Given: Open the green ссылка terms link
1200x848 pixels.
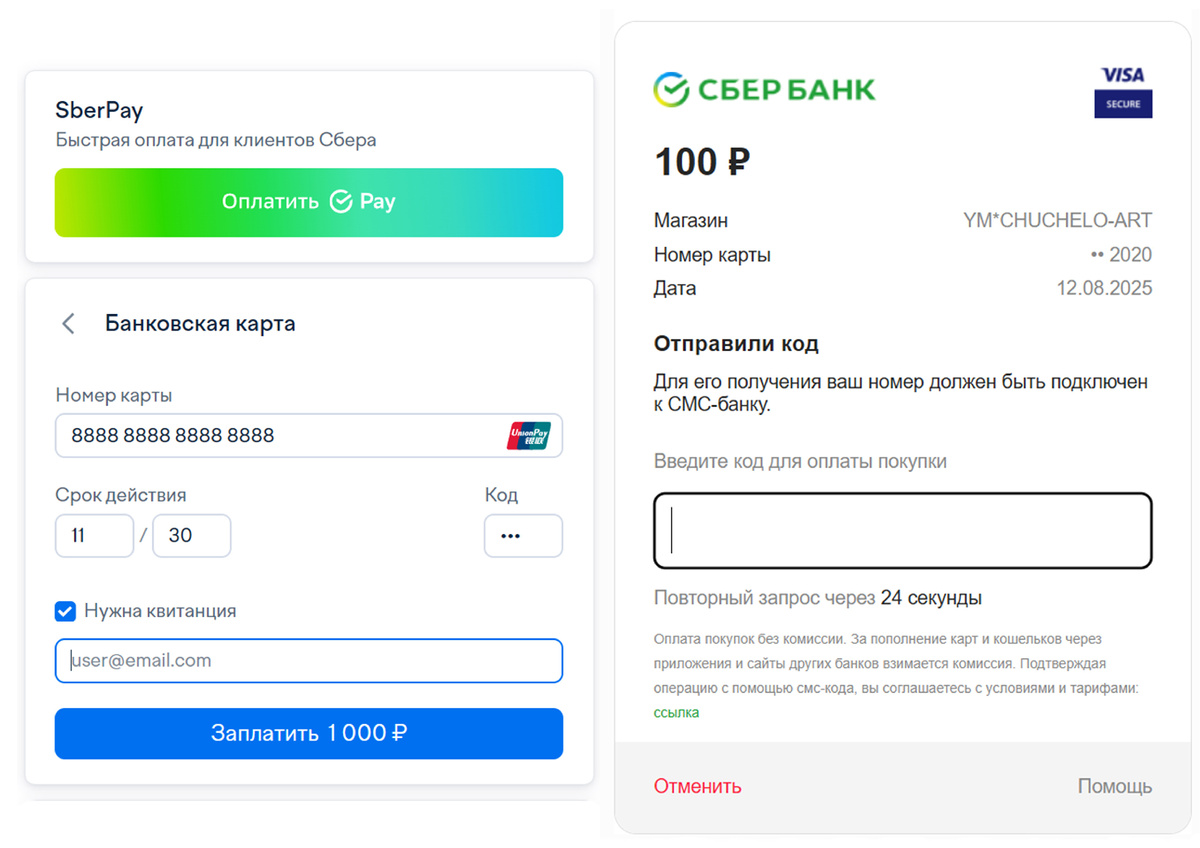Looking at the screenshot, I should (x=677, y=713).
